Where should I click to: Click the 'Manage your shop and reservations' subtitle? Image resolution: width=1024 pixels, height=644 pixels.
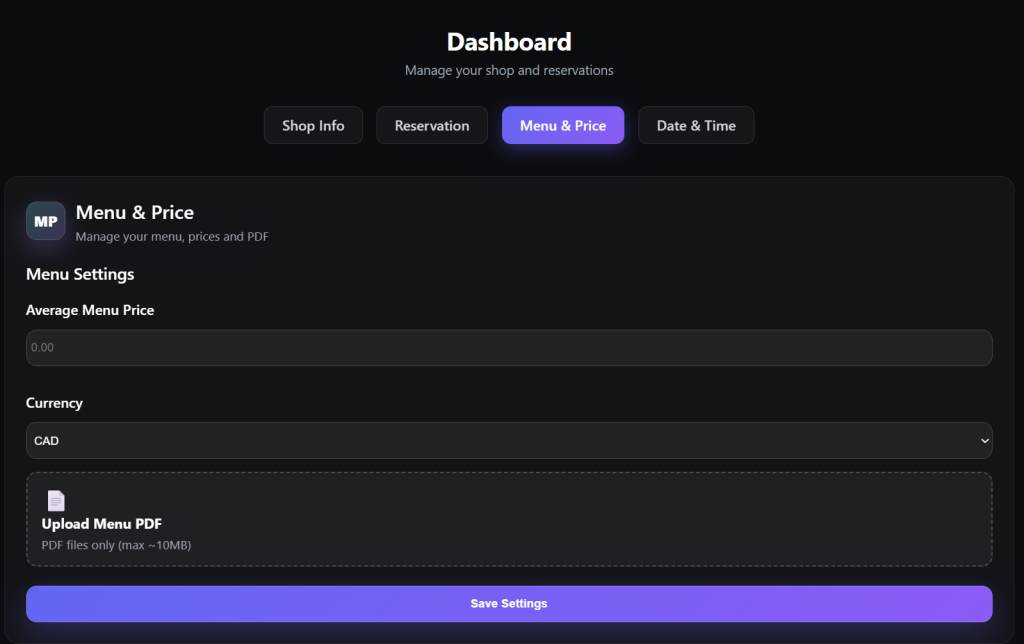(509, 71)
